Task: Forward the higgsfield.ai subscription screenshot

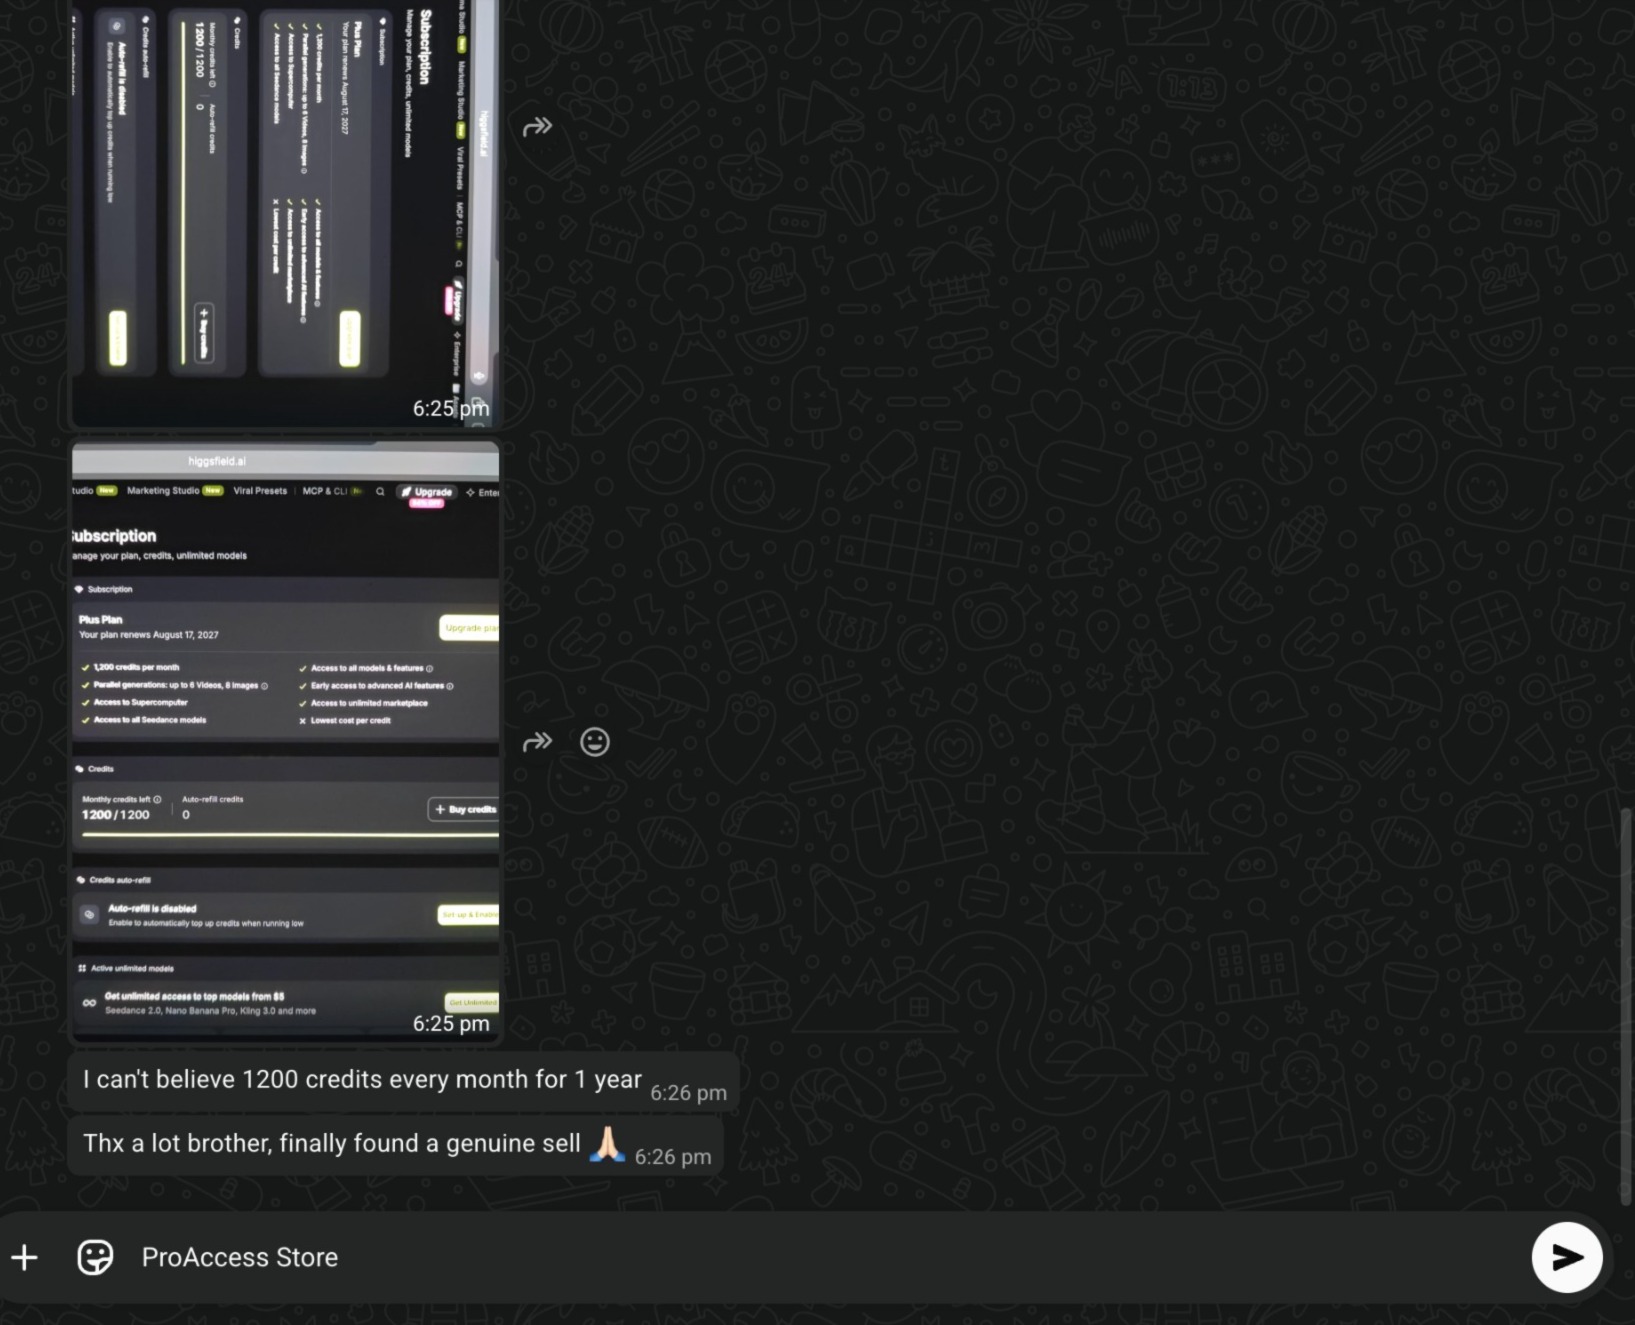Action: click(537, 742)
